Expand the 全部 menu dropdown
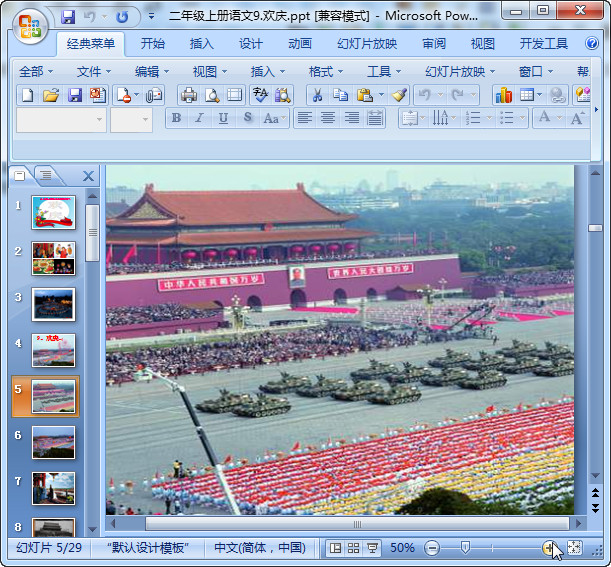This screenshot has height=567, width=611. (x=36, y=71)
